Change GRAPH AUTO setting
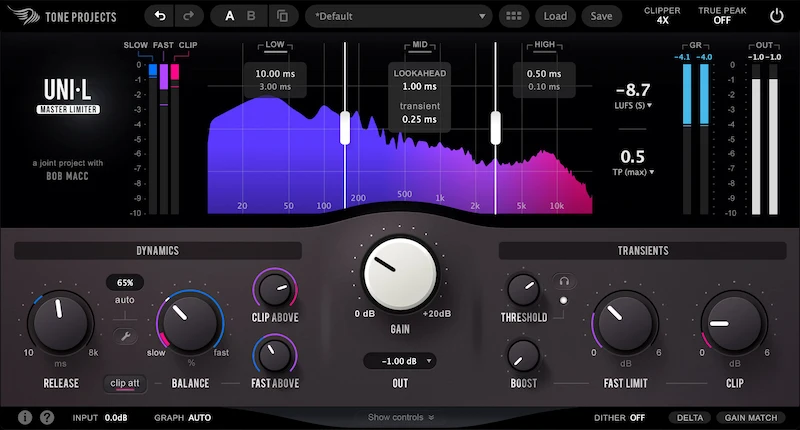This screenshot has height=430, width=800. 182,418
